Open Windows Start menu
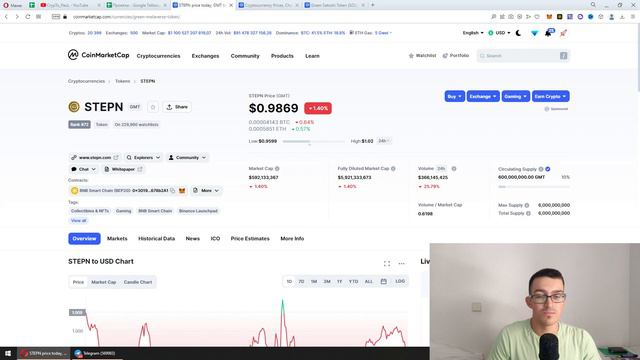 tap(8, 353)
